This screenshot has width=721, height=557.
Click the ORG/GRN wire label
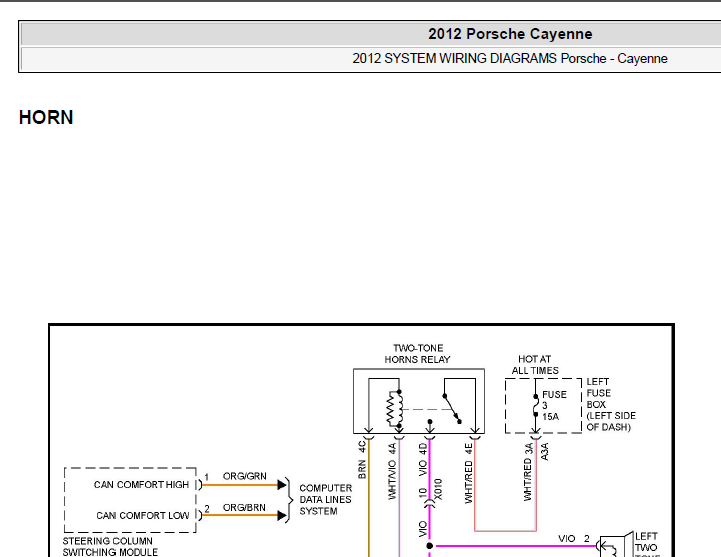[245, 477]
